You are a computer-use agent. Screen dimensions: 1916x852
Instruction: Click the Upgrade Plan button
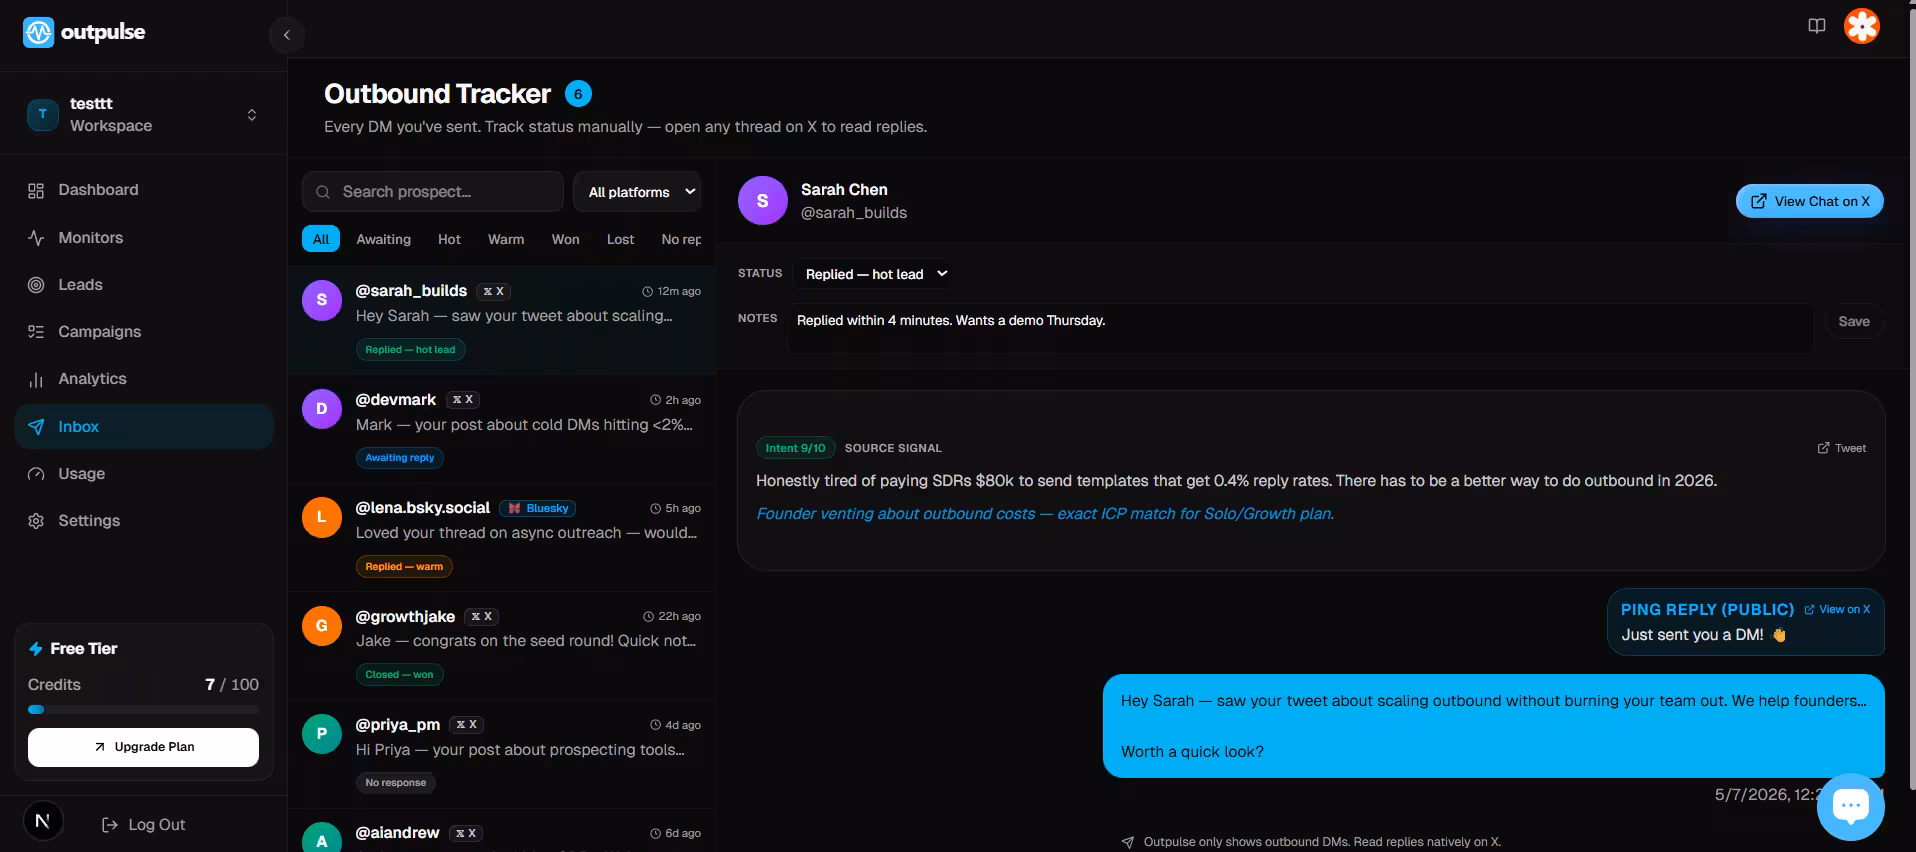[x=143, y=747]
